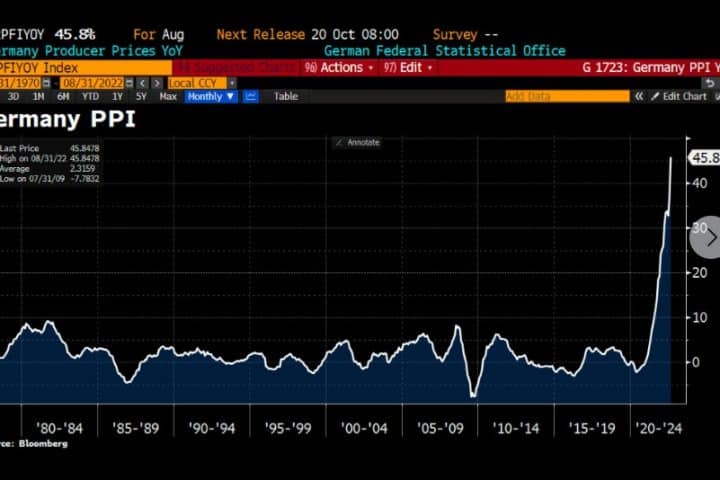The width and height of the screenshot is (720, 480).
Task: Select the line chart type icon
Action: (x=250, y=96)
